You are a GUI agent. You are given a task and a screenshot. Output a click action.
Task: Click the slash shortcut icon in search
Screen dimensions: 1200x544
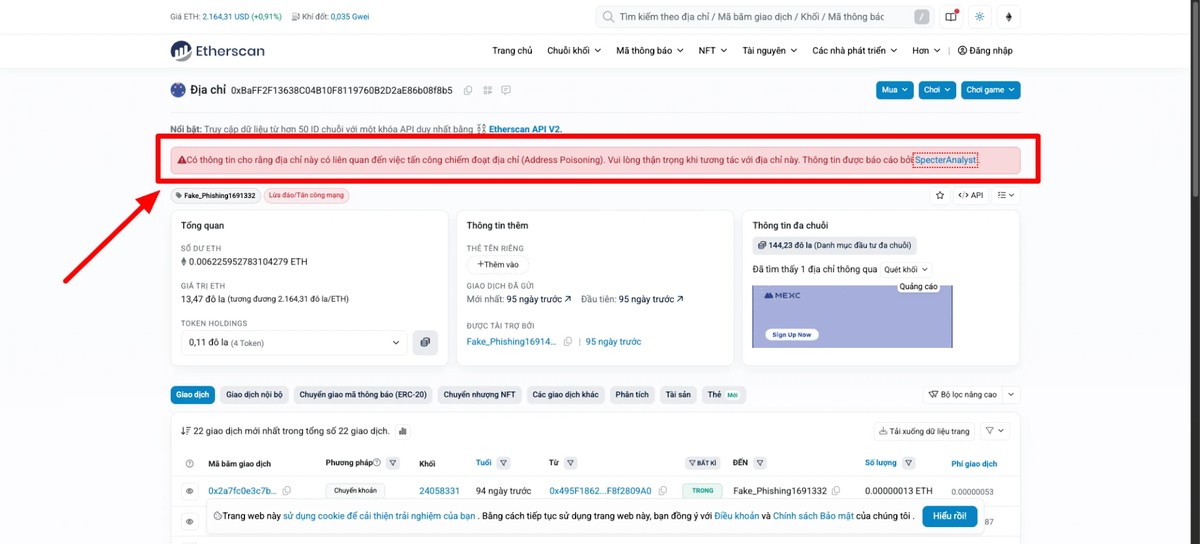click(x=921, y=17)
